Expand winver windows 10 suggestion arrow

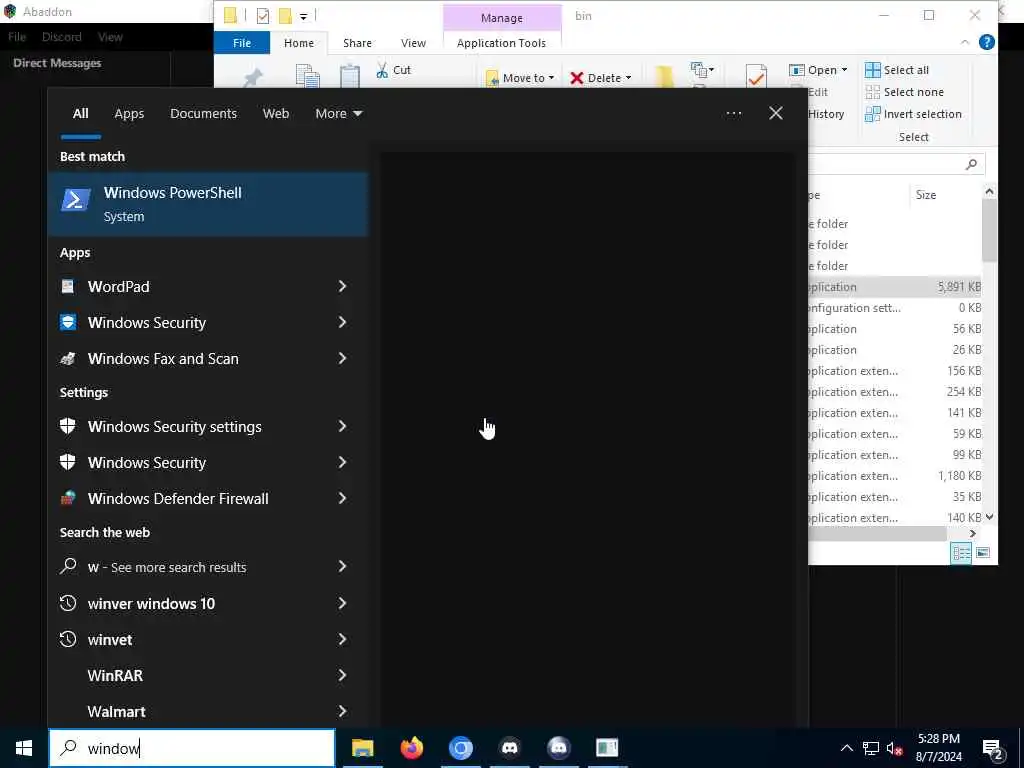pos(342,603)
